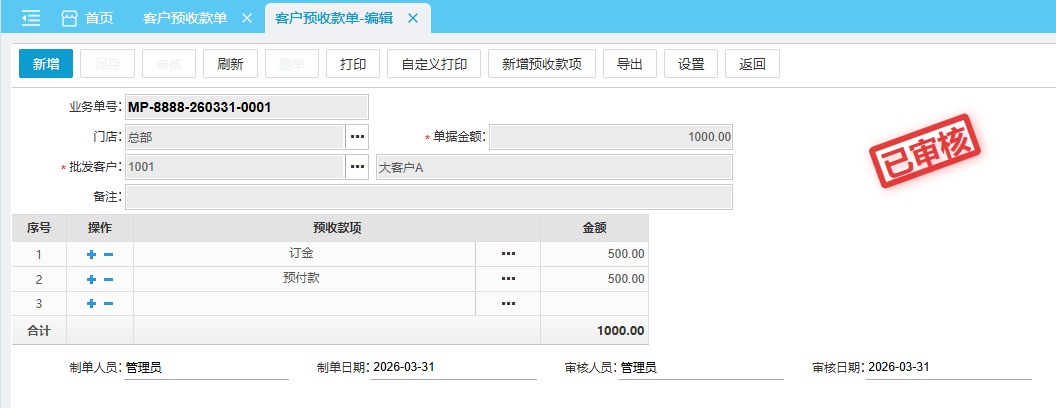Close the 客户预收款单 tab
Screen dimensions: 1056x408
[247, 18]
